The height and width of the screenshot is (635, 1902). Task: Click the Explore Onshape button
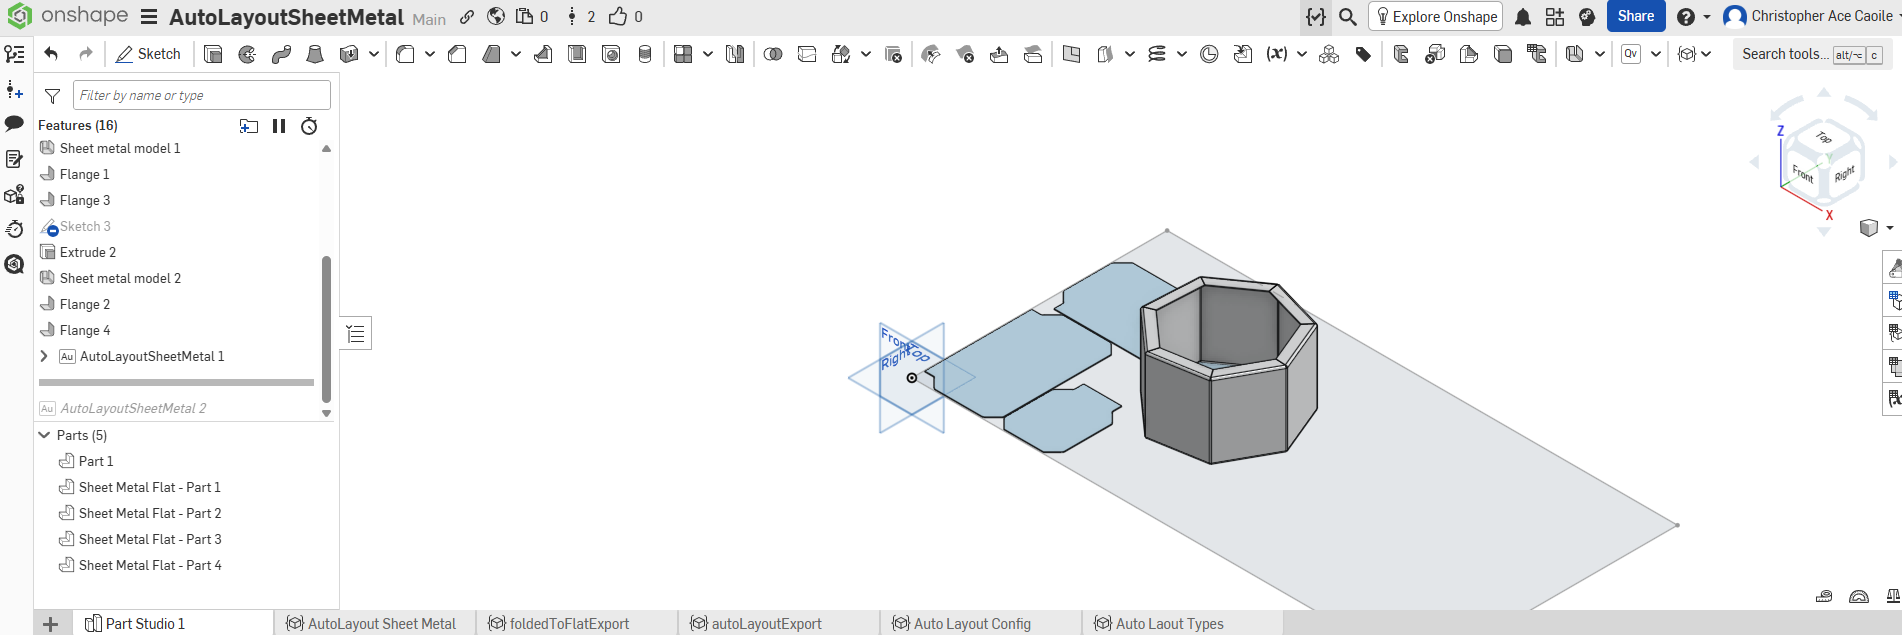click(x=1435, y=17)
